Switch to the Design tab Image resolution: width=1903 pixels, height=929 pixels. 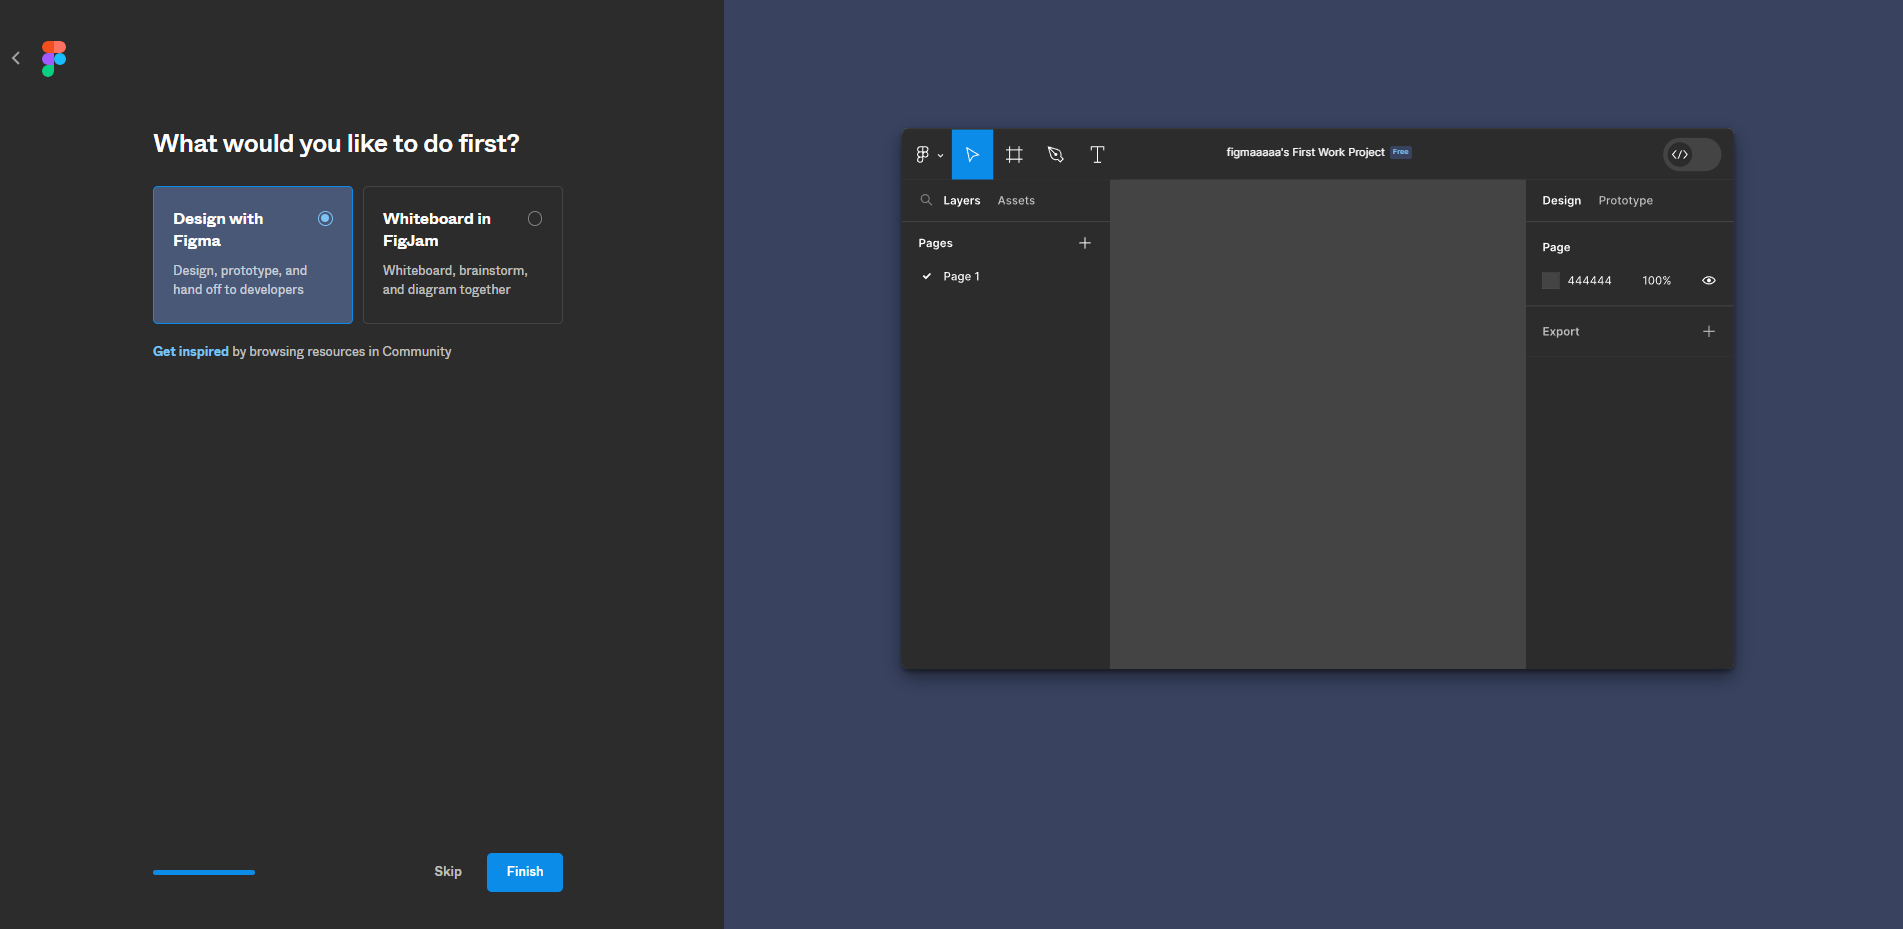point(1561,201)
